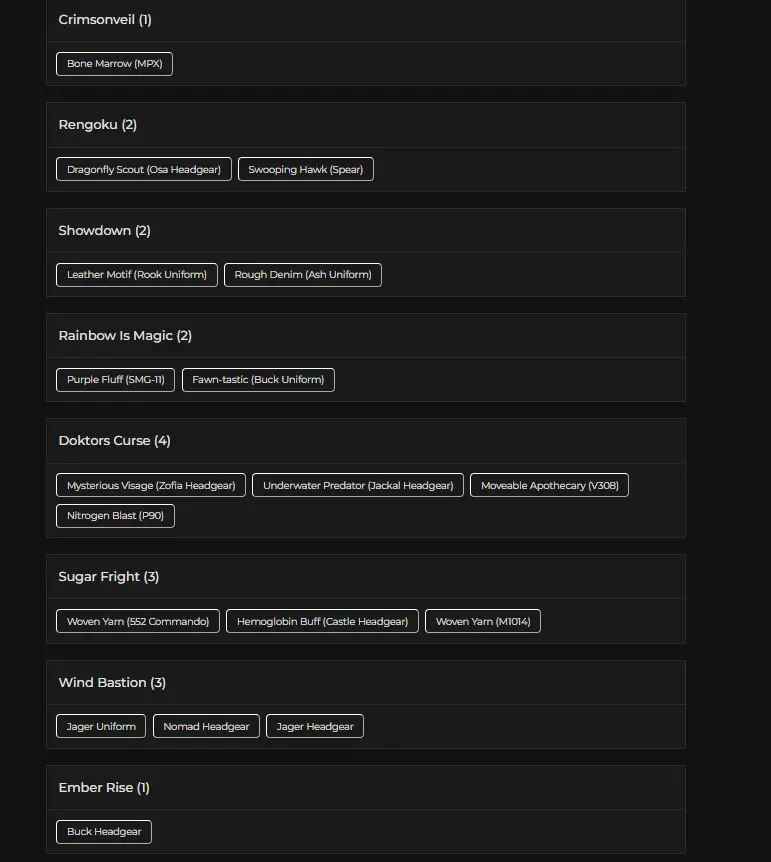Click the Jager Uniform tag

click(101, 726)
